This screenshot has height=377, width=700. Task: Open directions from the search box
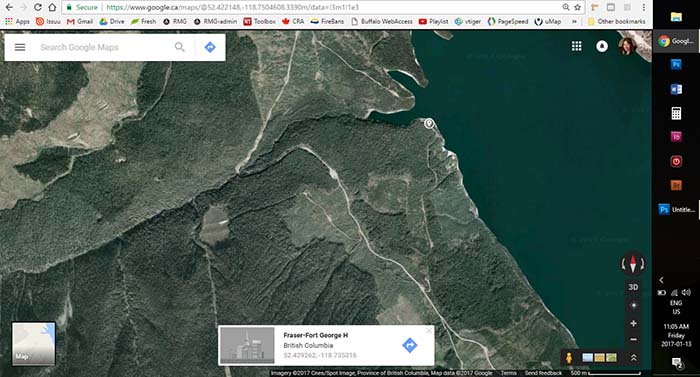[x=210, y=47]
